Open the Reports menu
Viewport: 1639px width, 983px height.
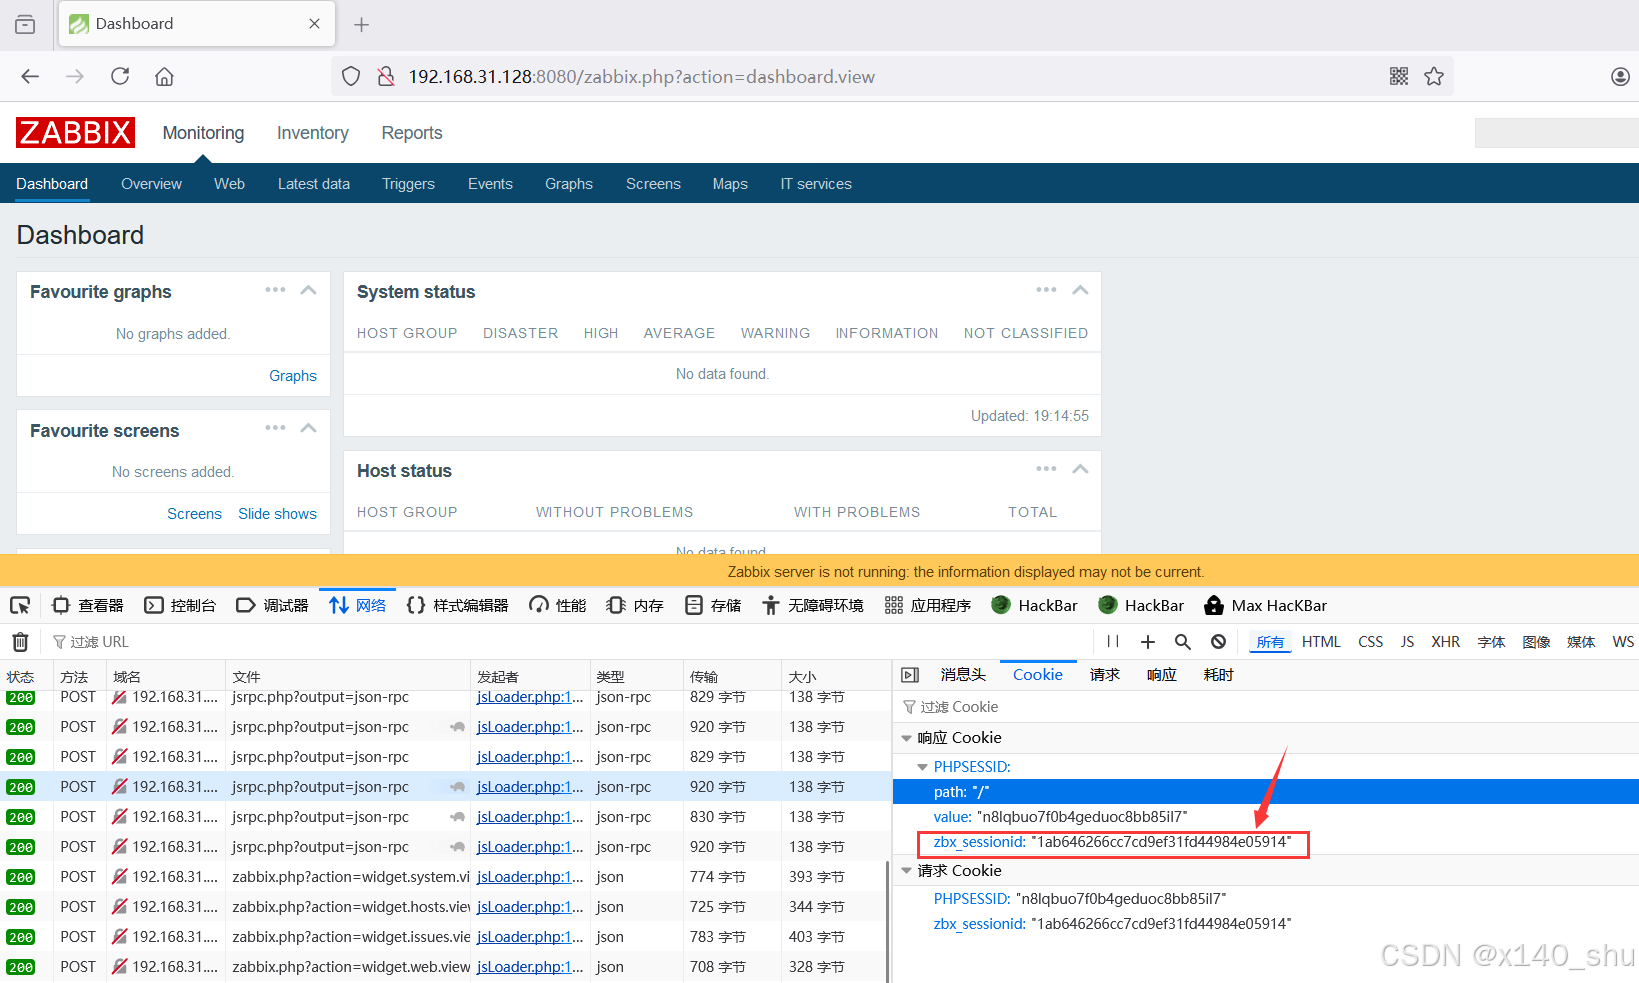click(411, 133)
